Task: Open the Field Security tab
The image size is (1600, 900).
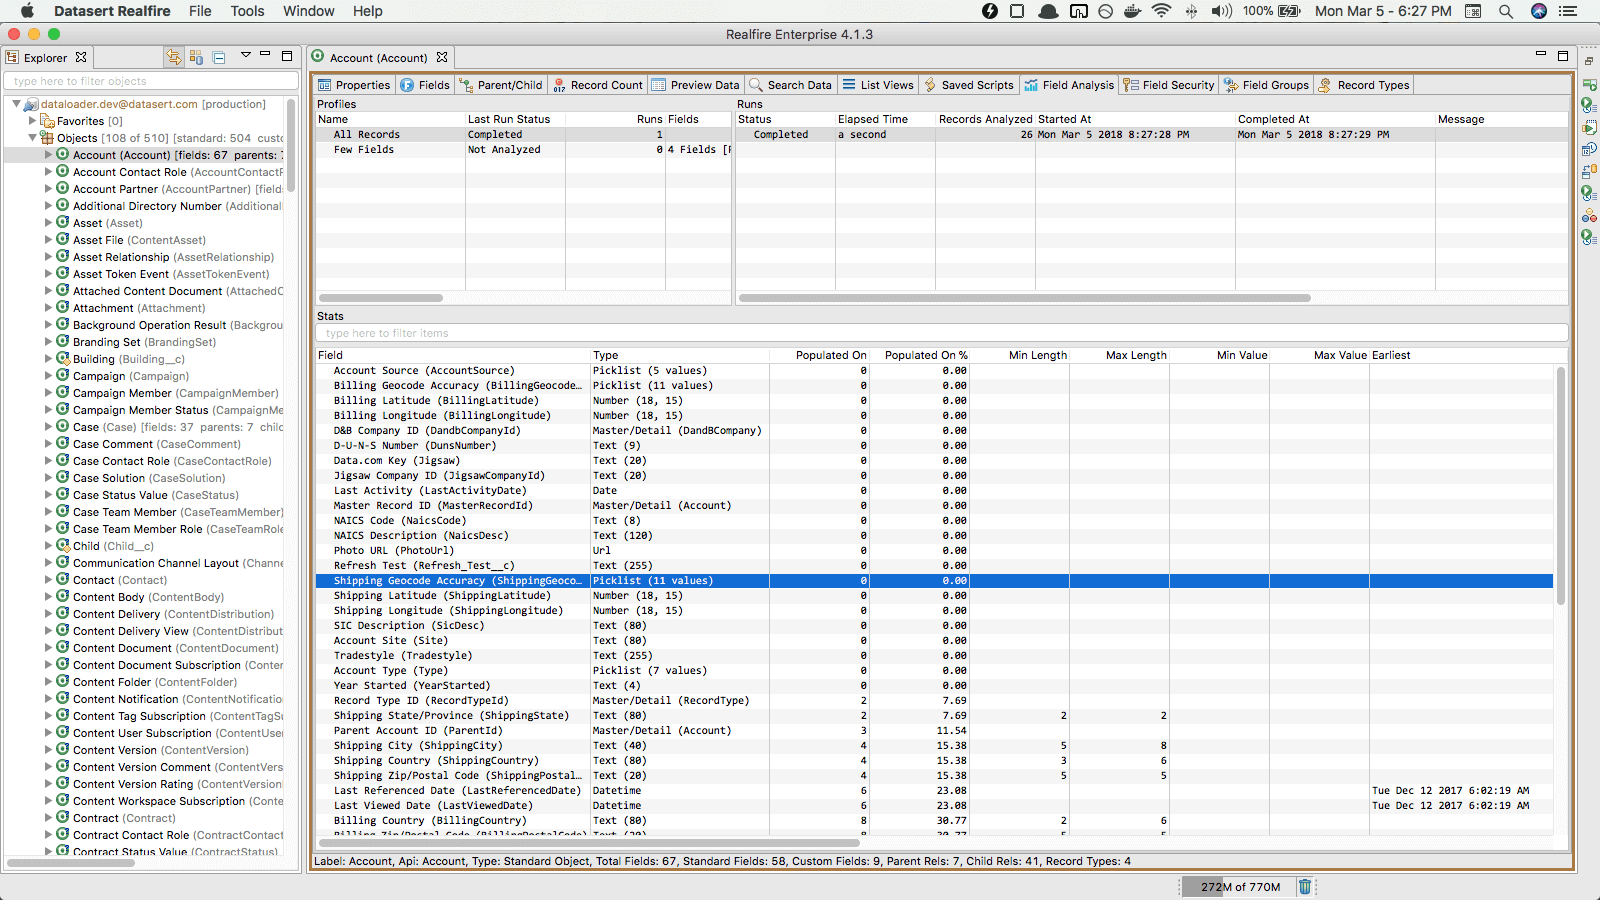Action: [x=1169, y=85]
